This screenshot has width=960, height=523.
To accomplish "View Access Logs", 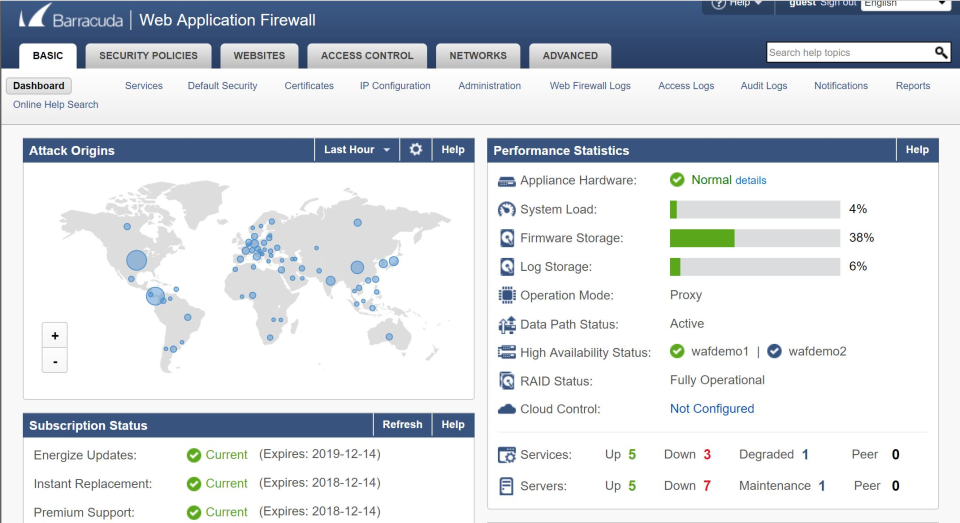I will 686,86.
